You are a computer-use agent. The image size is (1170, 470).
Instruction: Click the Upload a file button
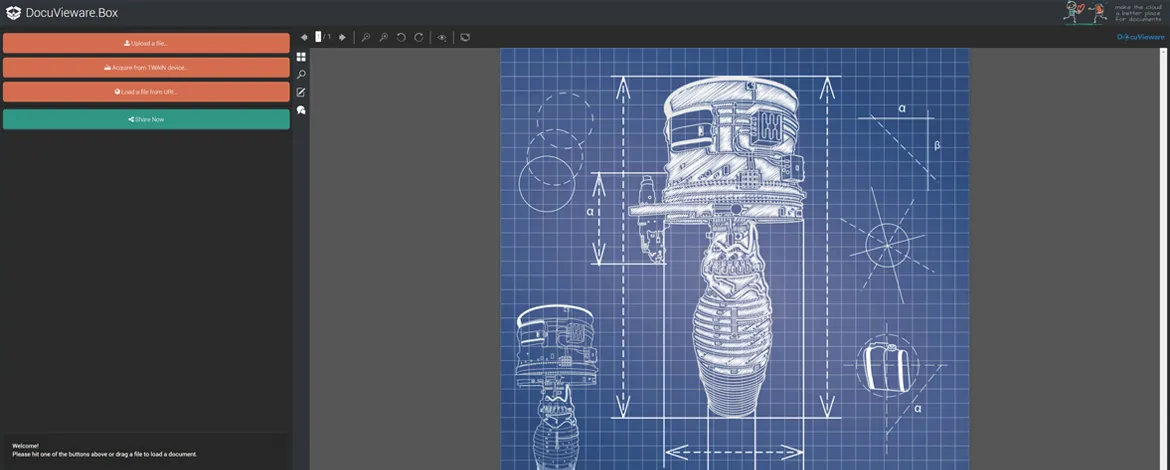tap(146, 43)
